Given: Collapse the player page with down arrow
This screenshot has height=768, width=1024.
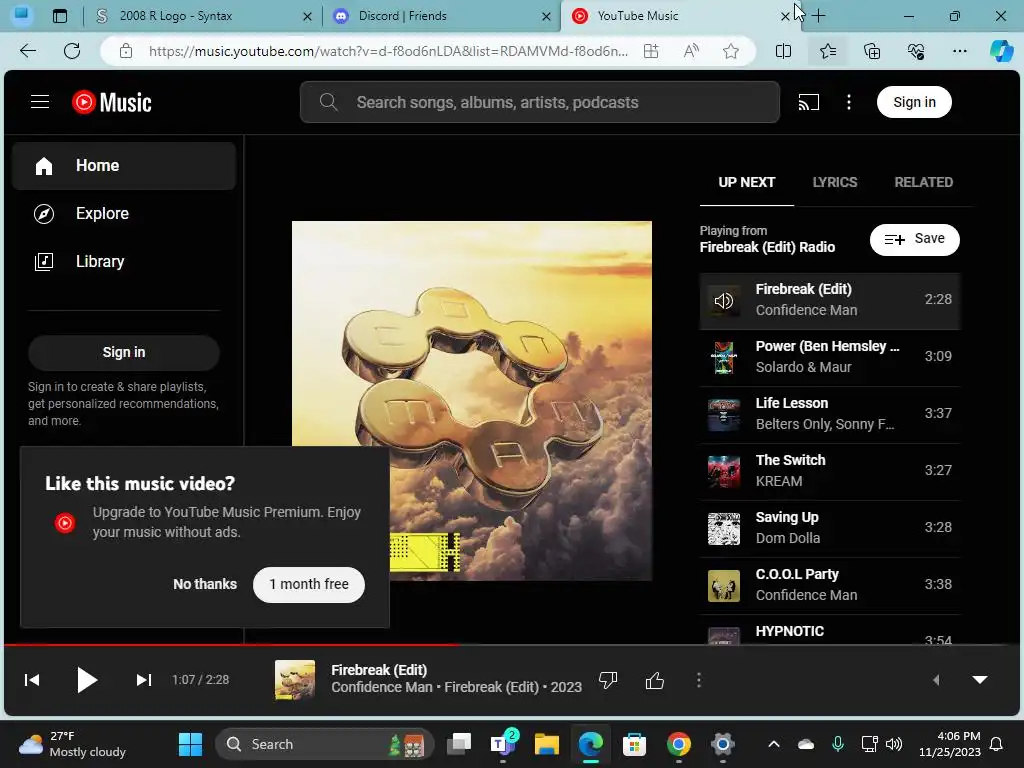Looking at the screenshot, I should 980,680.
